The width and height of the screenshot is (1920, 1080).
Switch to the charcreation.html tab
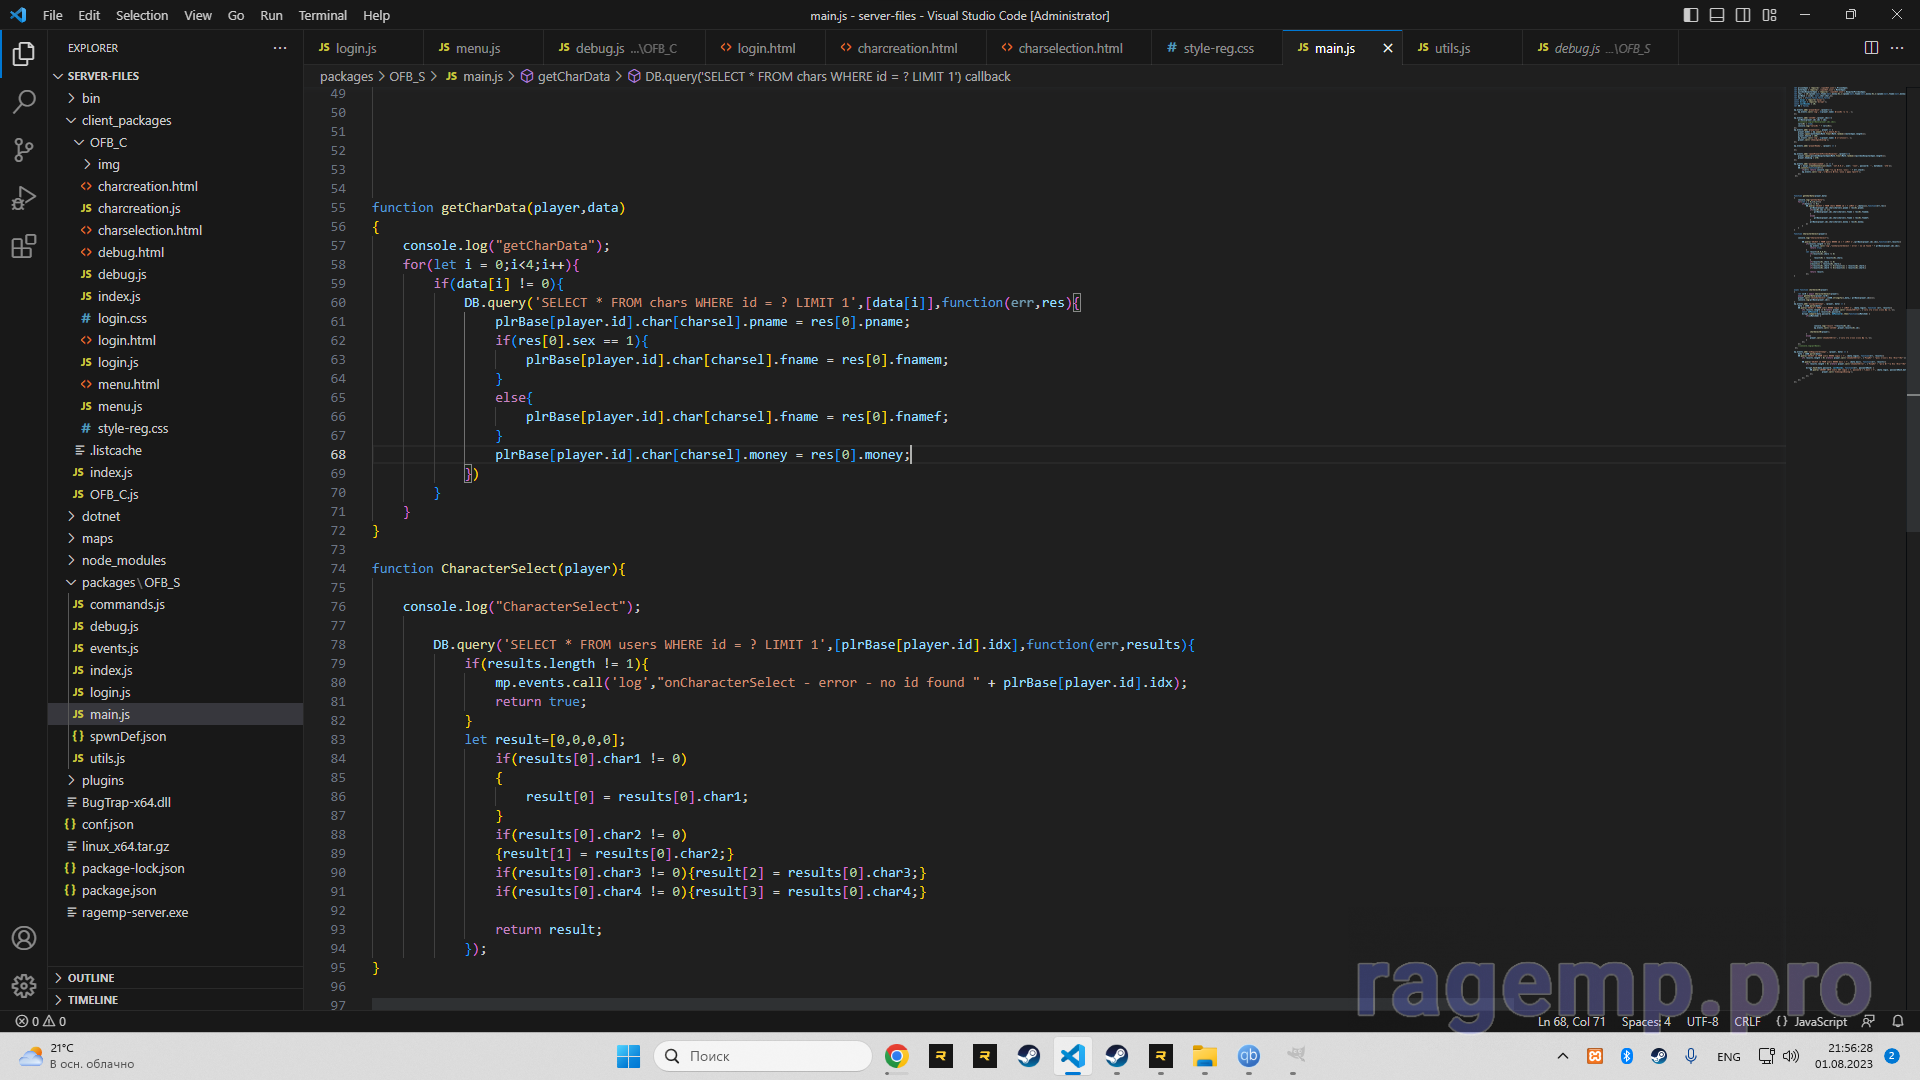(x=907, y=48)
